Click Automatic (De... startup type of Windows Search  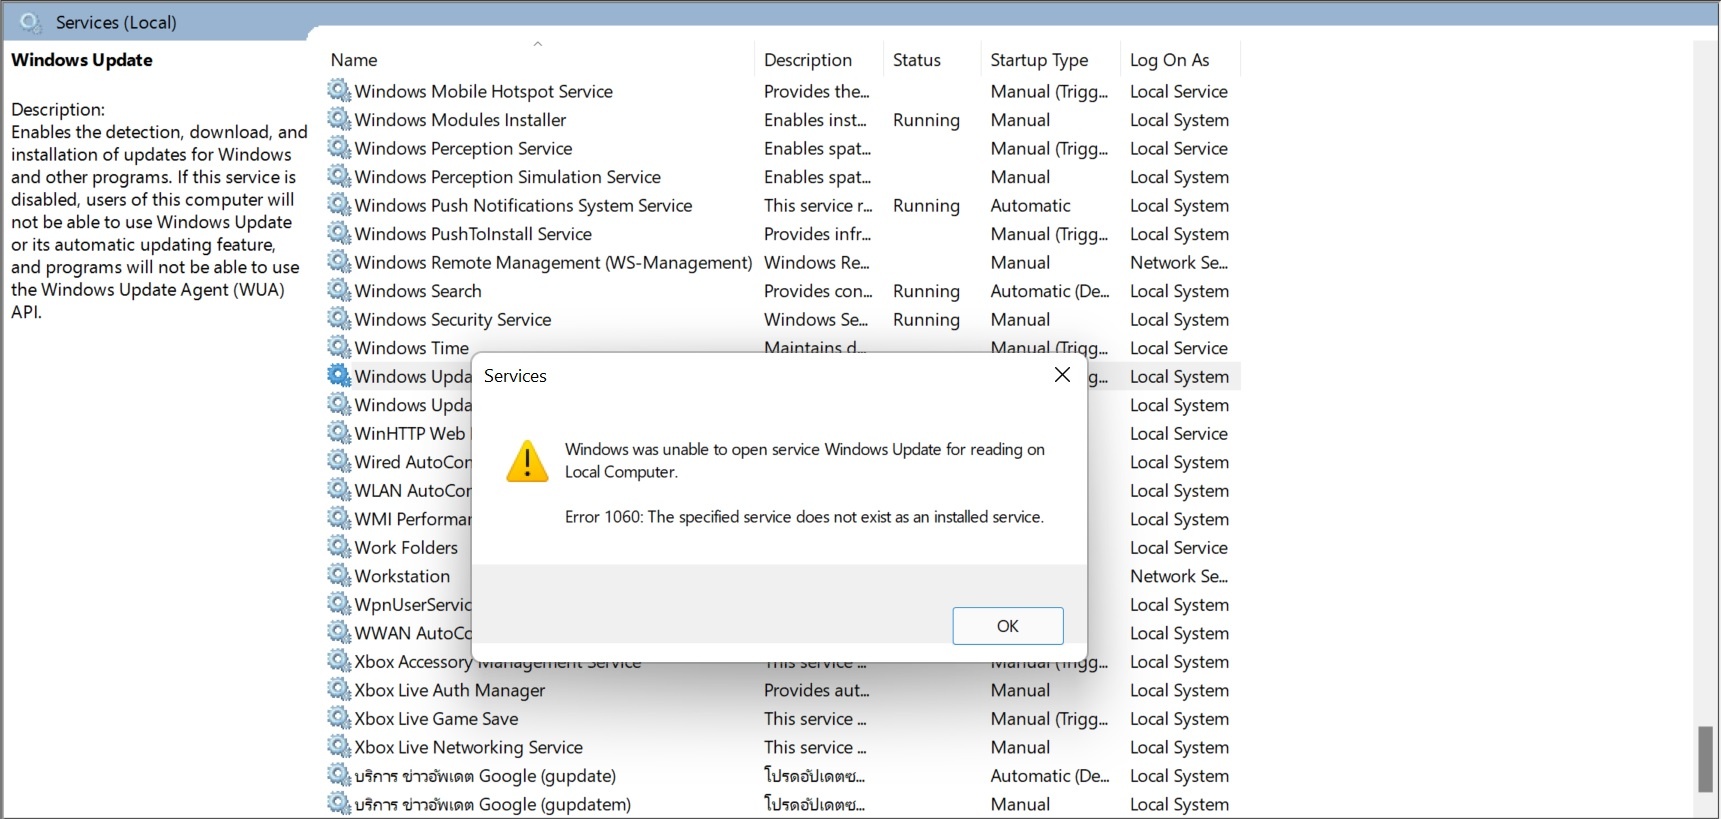point(1050,291)
